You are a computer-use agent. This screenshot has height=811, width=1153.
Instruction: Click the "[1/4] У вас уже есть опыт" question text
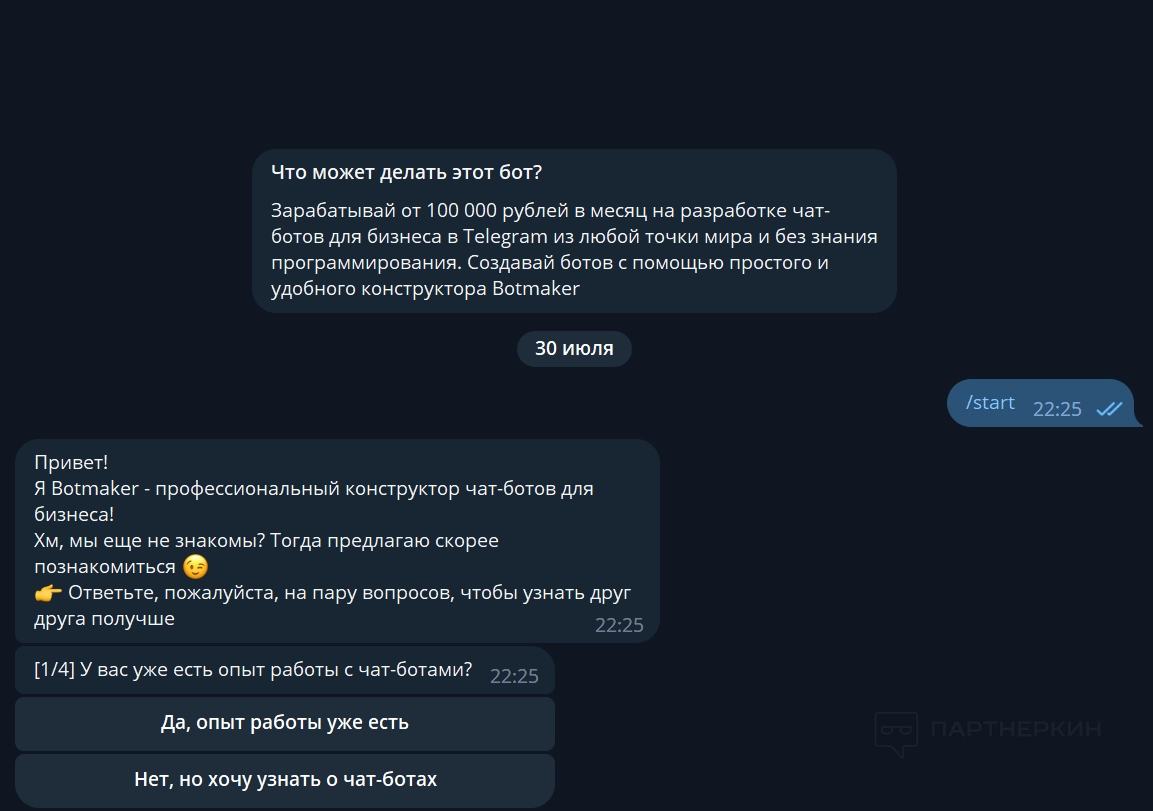(253, 670)
